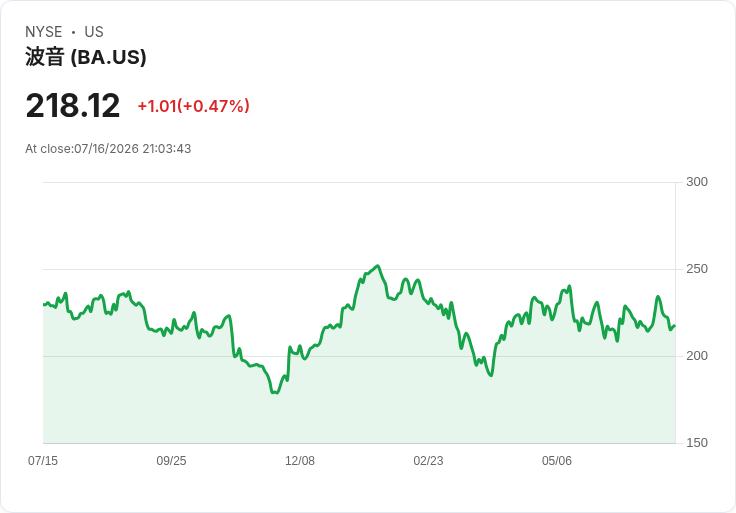Image resolution: width=736 pixels, height=513 pixels.
Task: Click the chart's lowest trough before 12/08
Action: pos(275,392)
